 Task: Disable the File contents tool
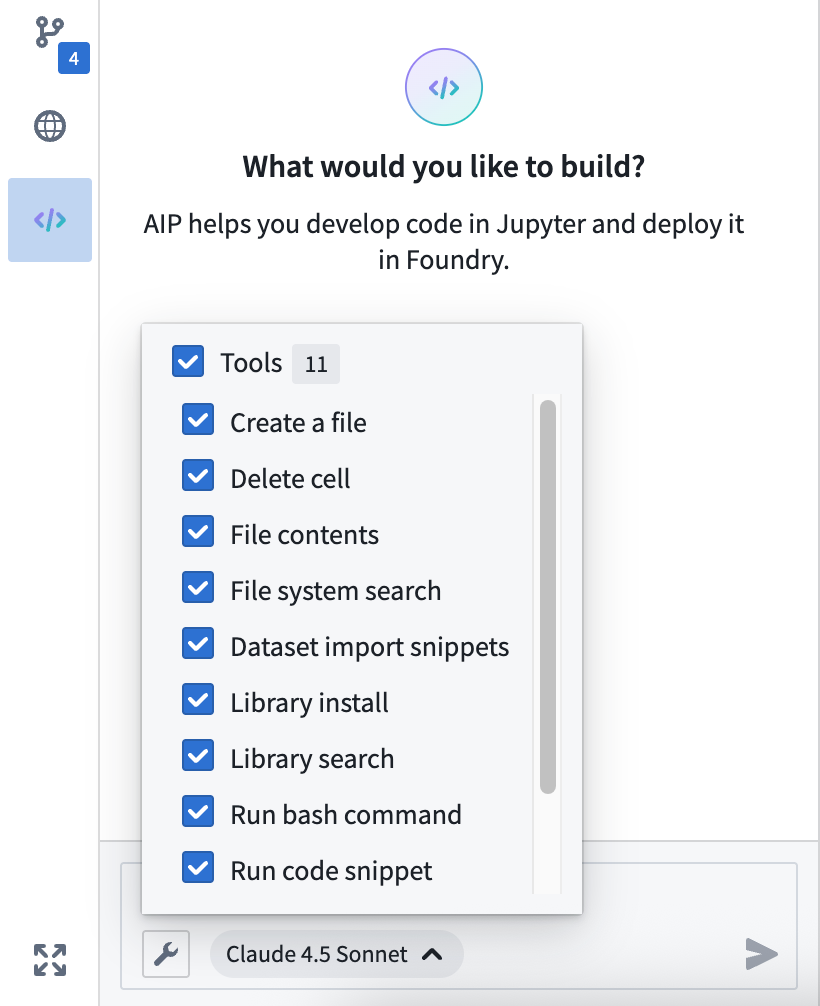pos(198,531)
